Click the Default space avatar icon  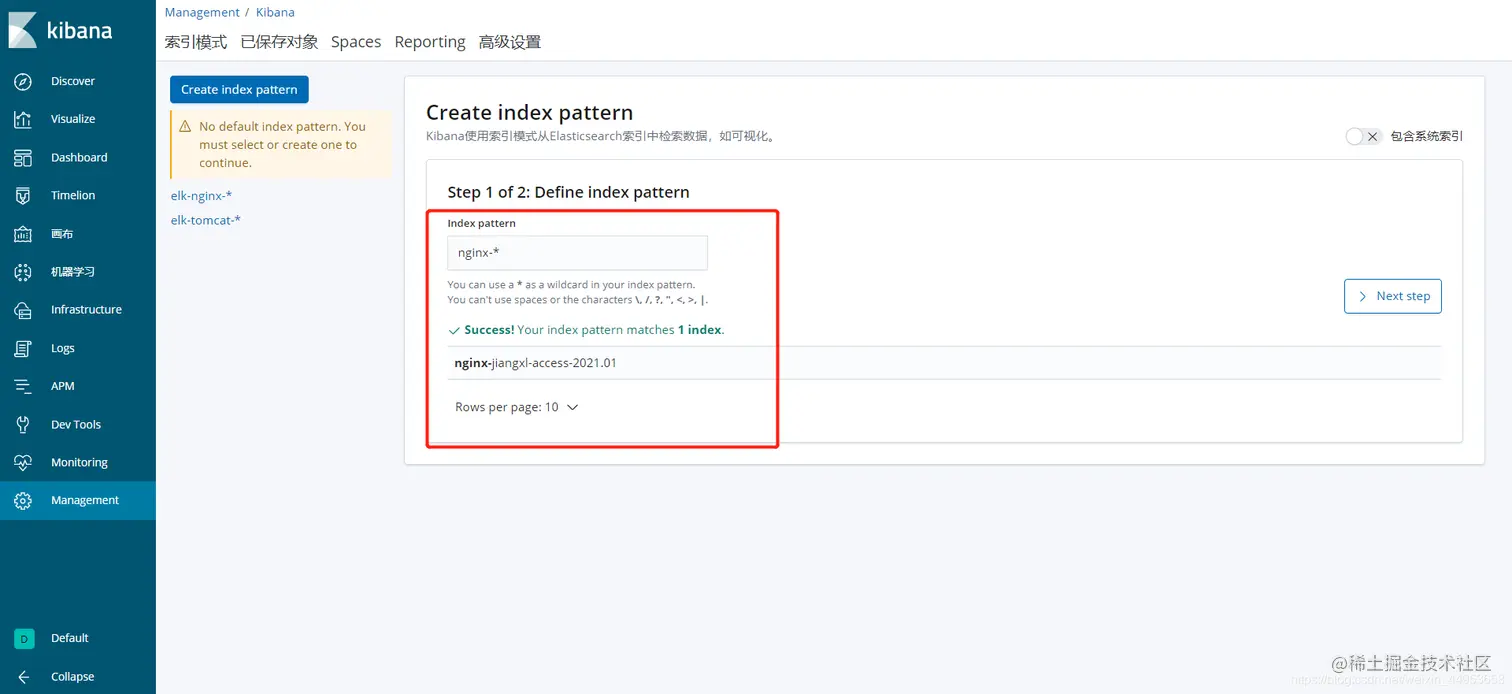click(23, 638)
